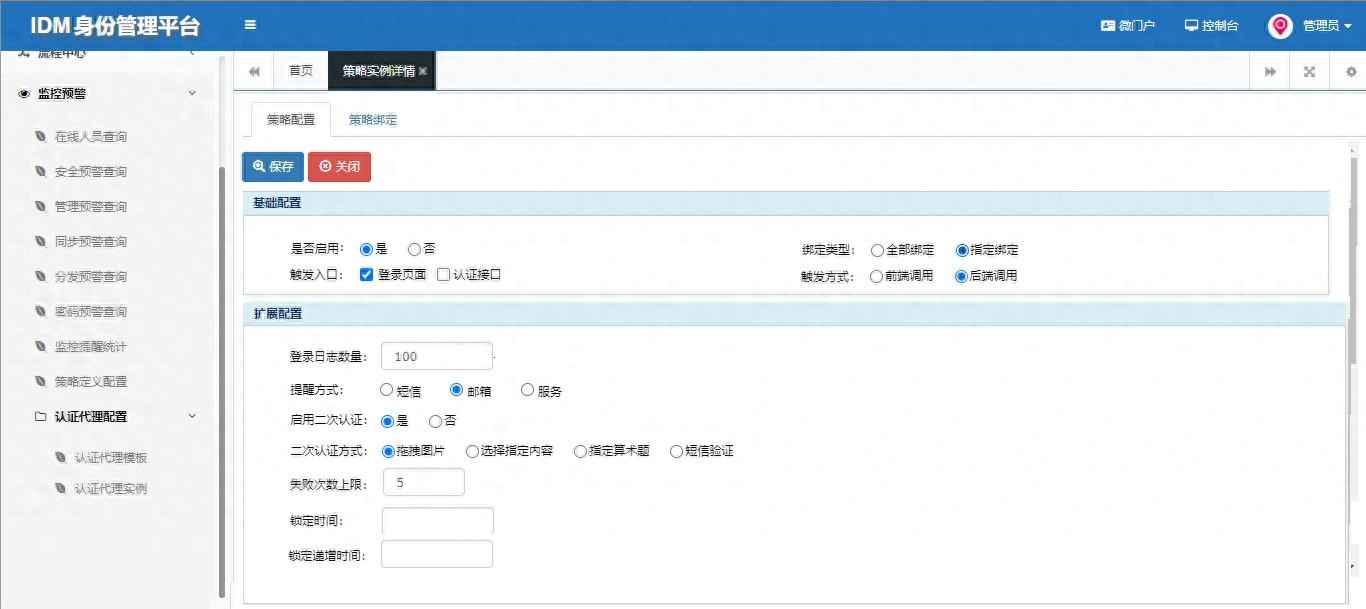Viewport: 1366px width, 609px height.
Task: Open 认证代理实例 in sidebar
Action: (111, 488)
